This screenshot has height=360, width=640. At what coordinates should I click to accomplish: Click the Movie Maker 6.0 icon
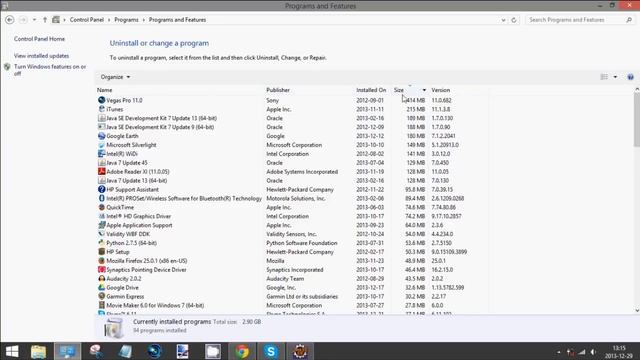(x=102, y=305)
